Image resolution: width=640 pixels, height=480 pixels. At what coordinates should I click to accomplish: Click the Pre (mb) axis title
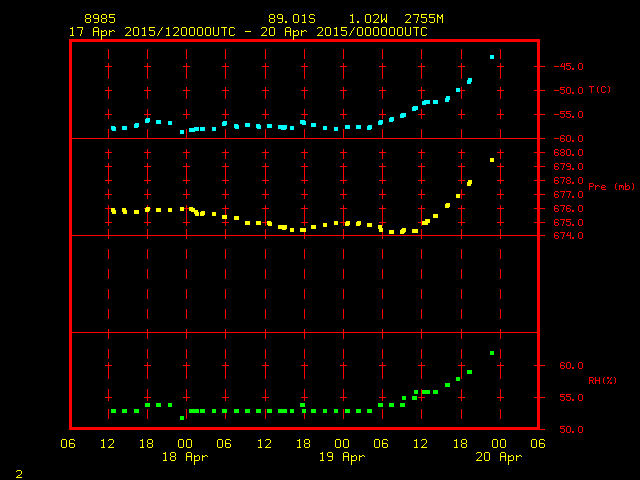point(611,187)
